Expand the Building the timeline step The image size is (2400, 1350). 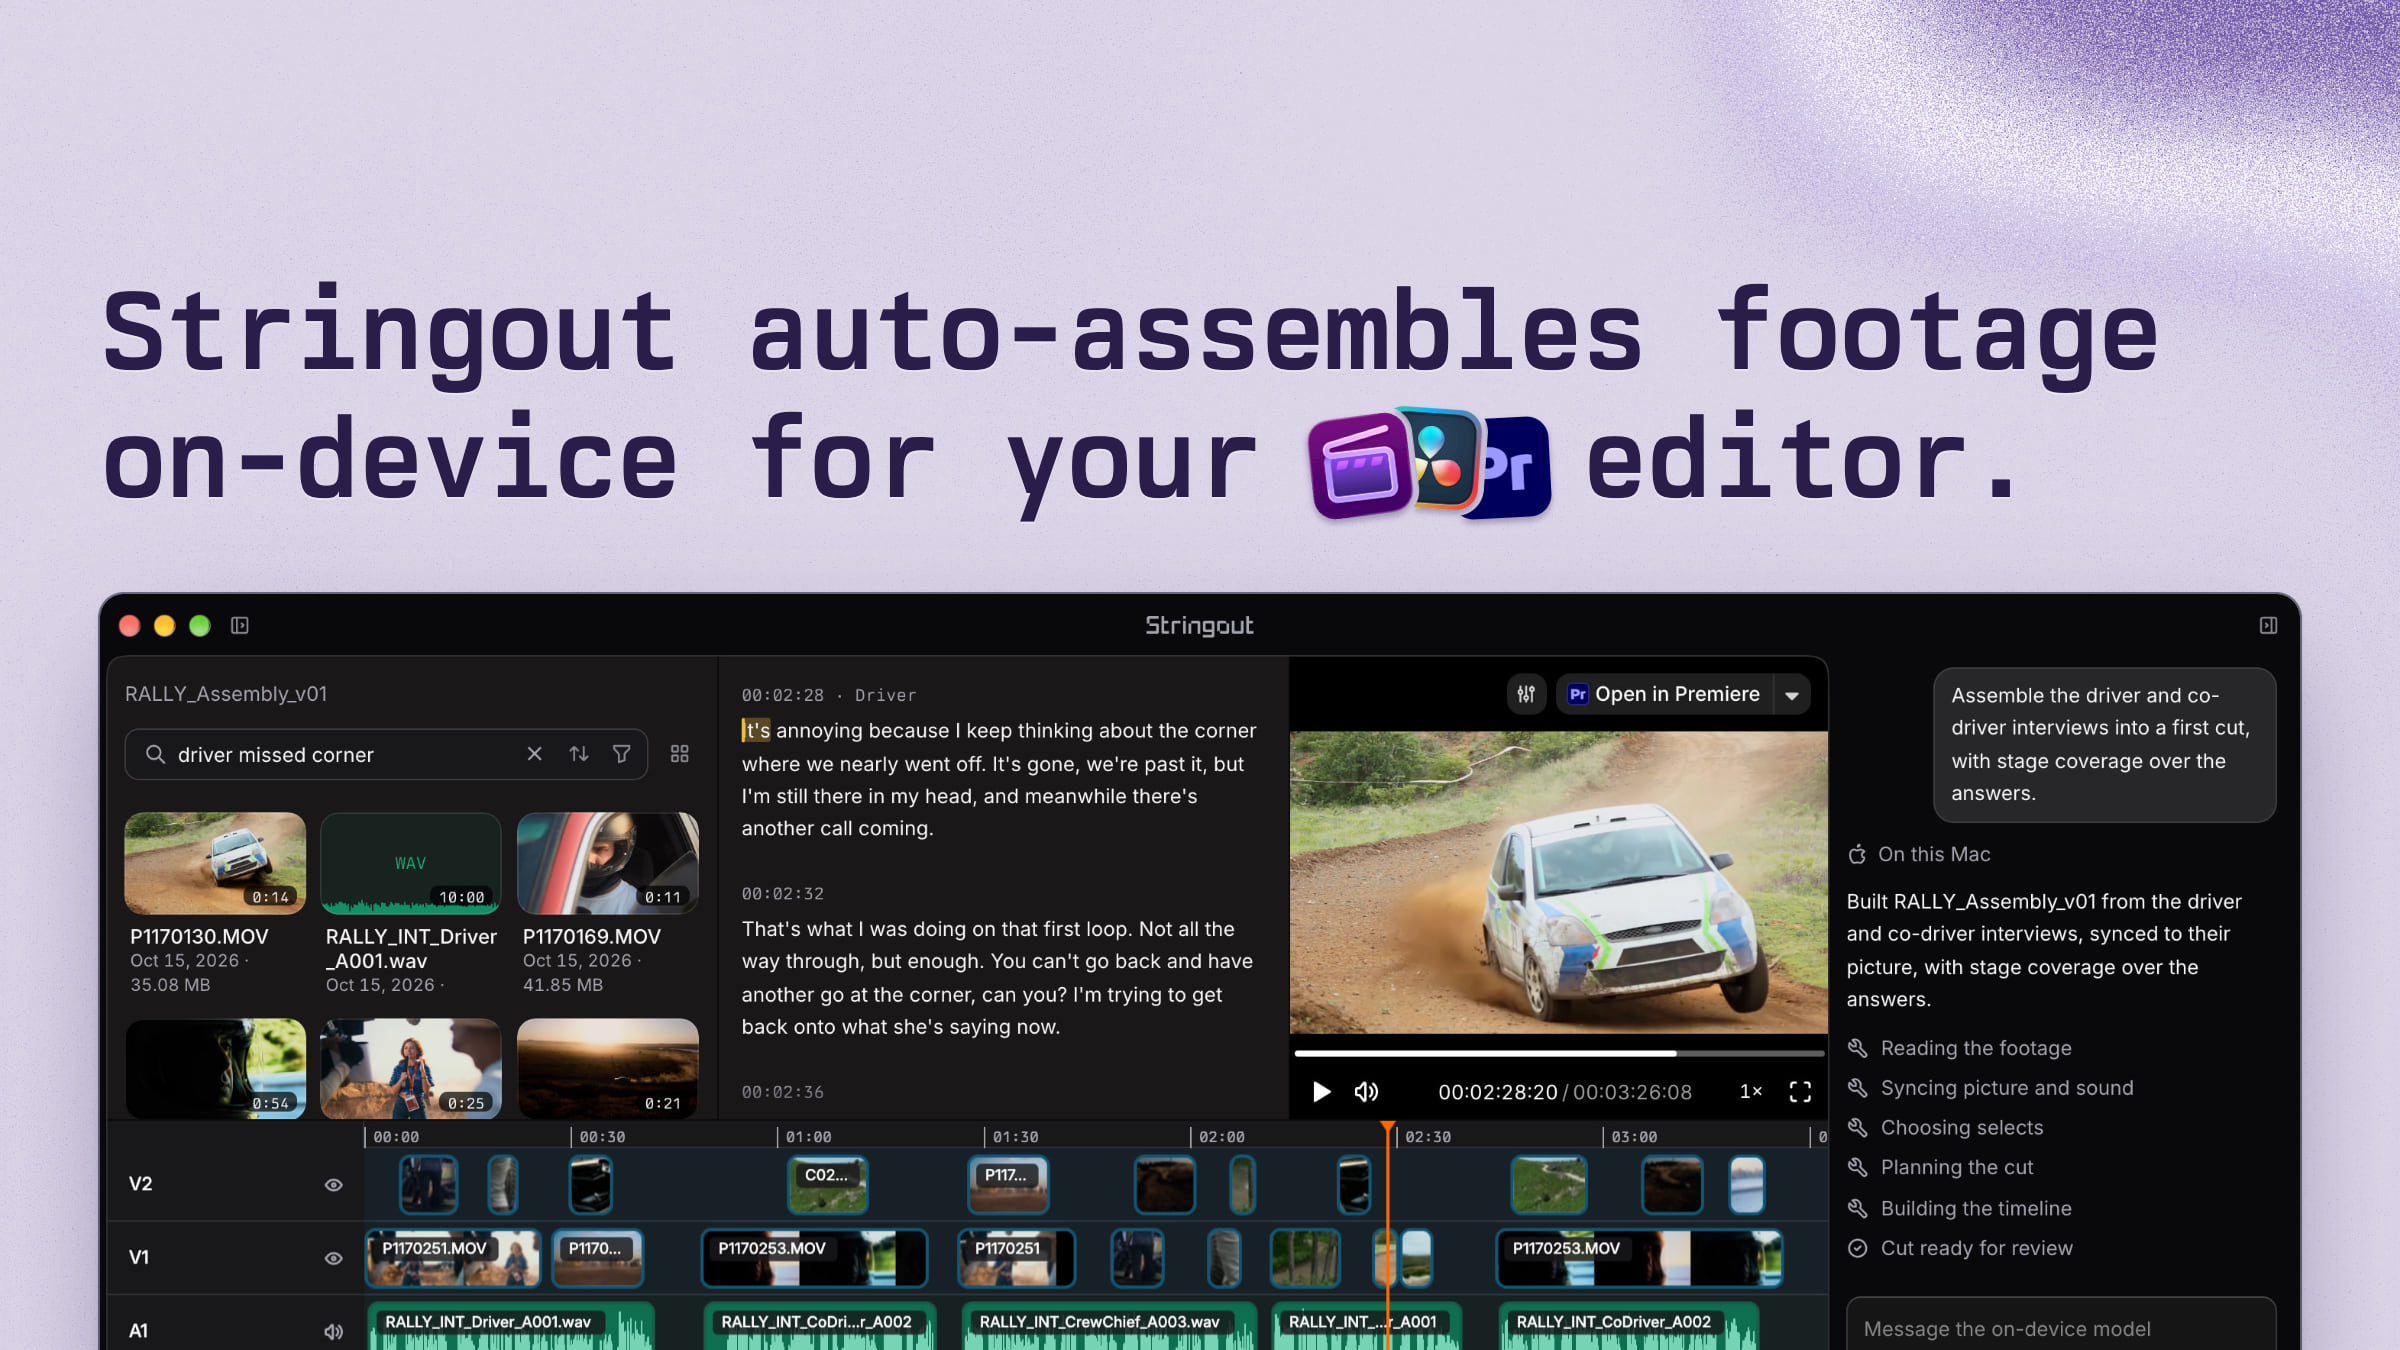pos(1959,1208)
